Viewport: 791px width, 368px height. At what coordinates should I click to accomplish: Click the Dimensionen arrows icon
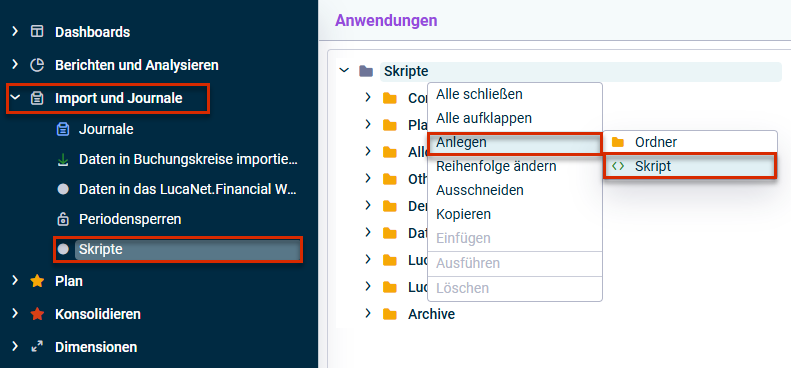[x=37, y=347]
